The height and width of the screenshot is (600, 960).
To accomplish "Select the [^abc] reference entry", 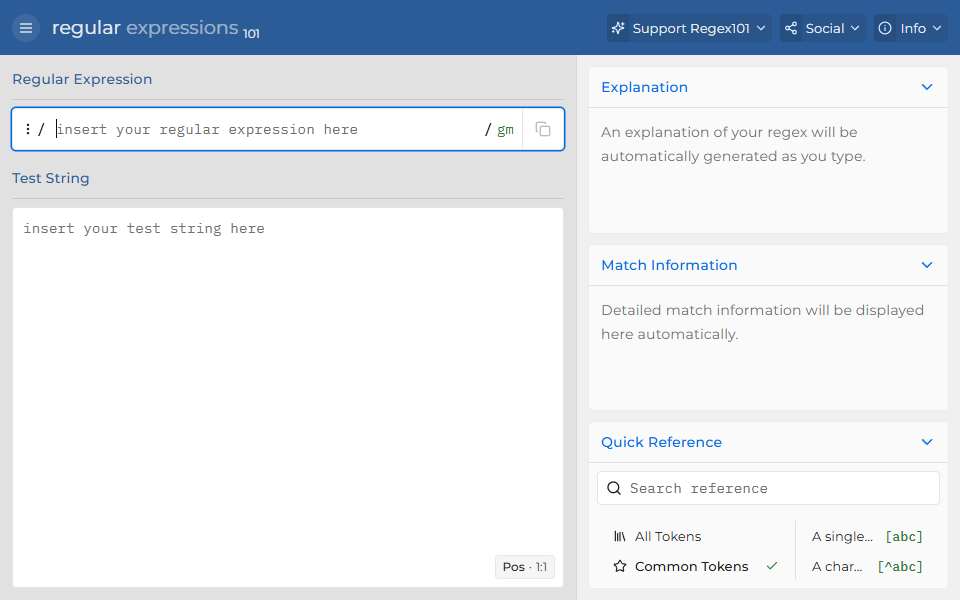I will pyautogui.click(x=867, y=566).
